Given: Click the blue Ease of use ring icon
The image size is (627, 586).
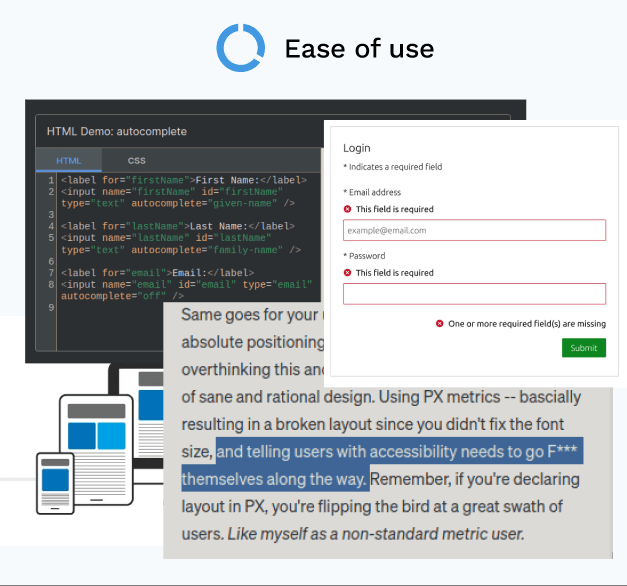Looking at the screenshot, I should click(x=241, y=48).
